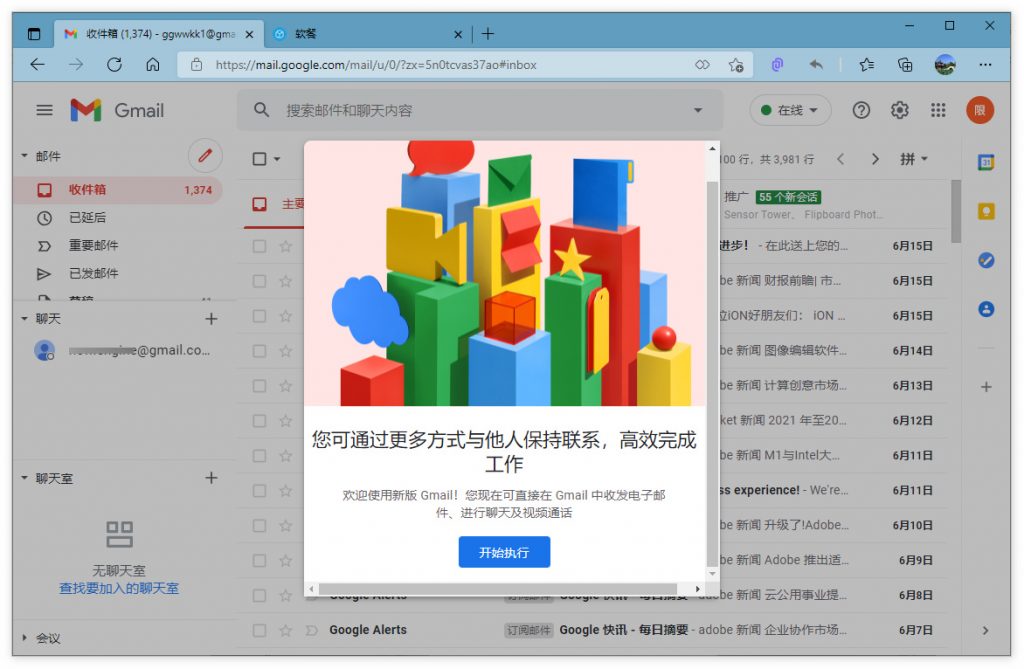Collapse the 邮件 section

coord(24,156)
